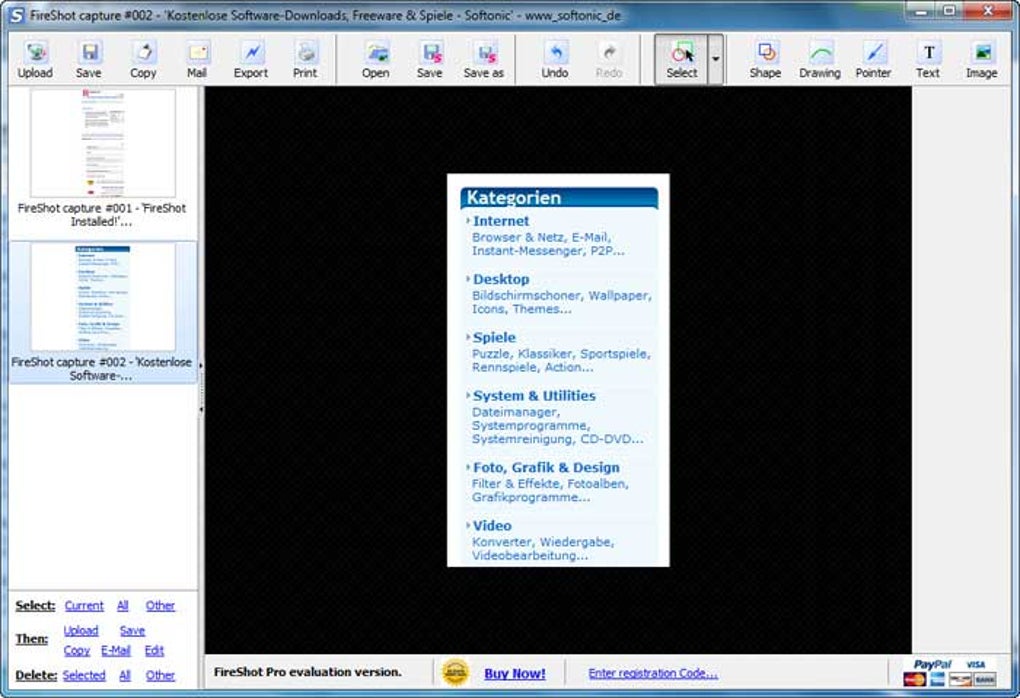Viewport: 1020px width, 698px height.
Task: Delete Selected captures via link
Action: point(84,675)
